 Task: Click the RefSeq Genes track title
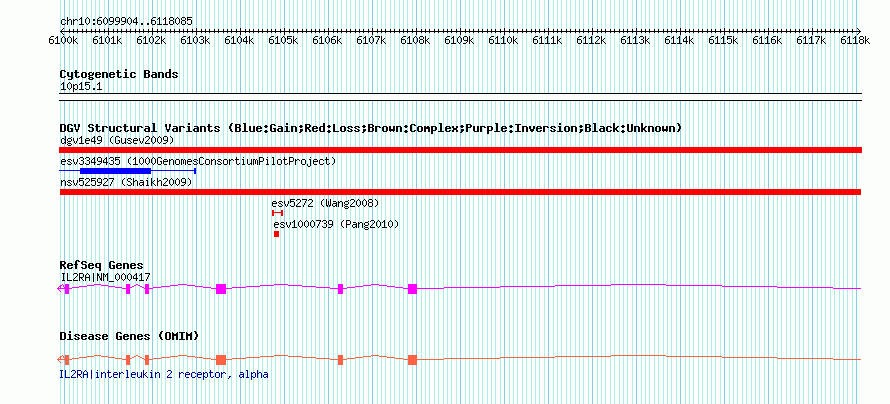click(102, 266)
